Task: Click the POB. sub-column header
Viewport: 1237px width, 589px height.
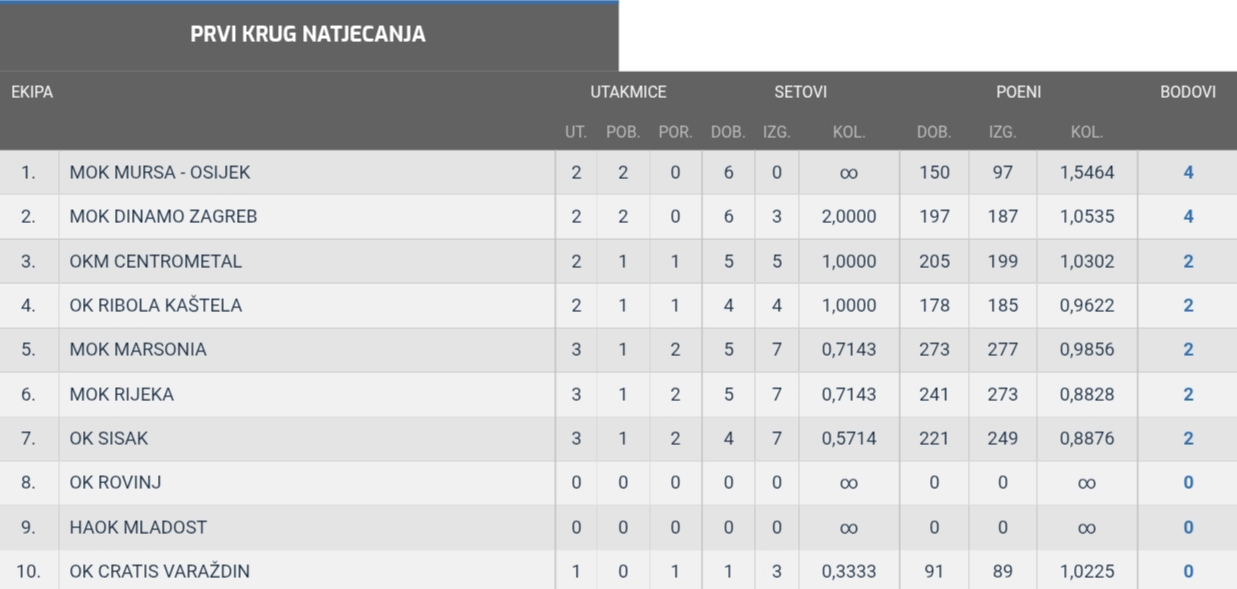Action: pyautogui.click(x=623, y=131)
